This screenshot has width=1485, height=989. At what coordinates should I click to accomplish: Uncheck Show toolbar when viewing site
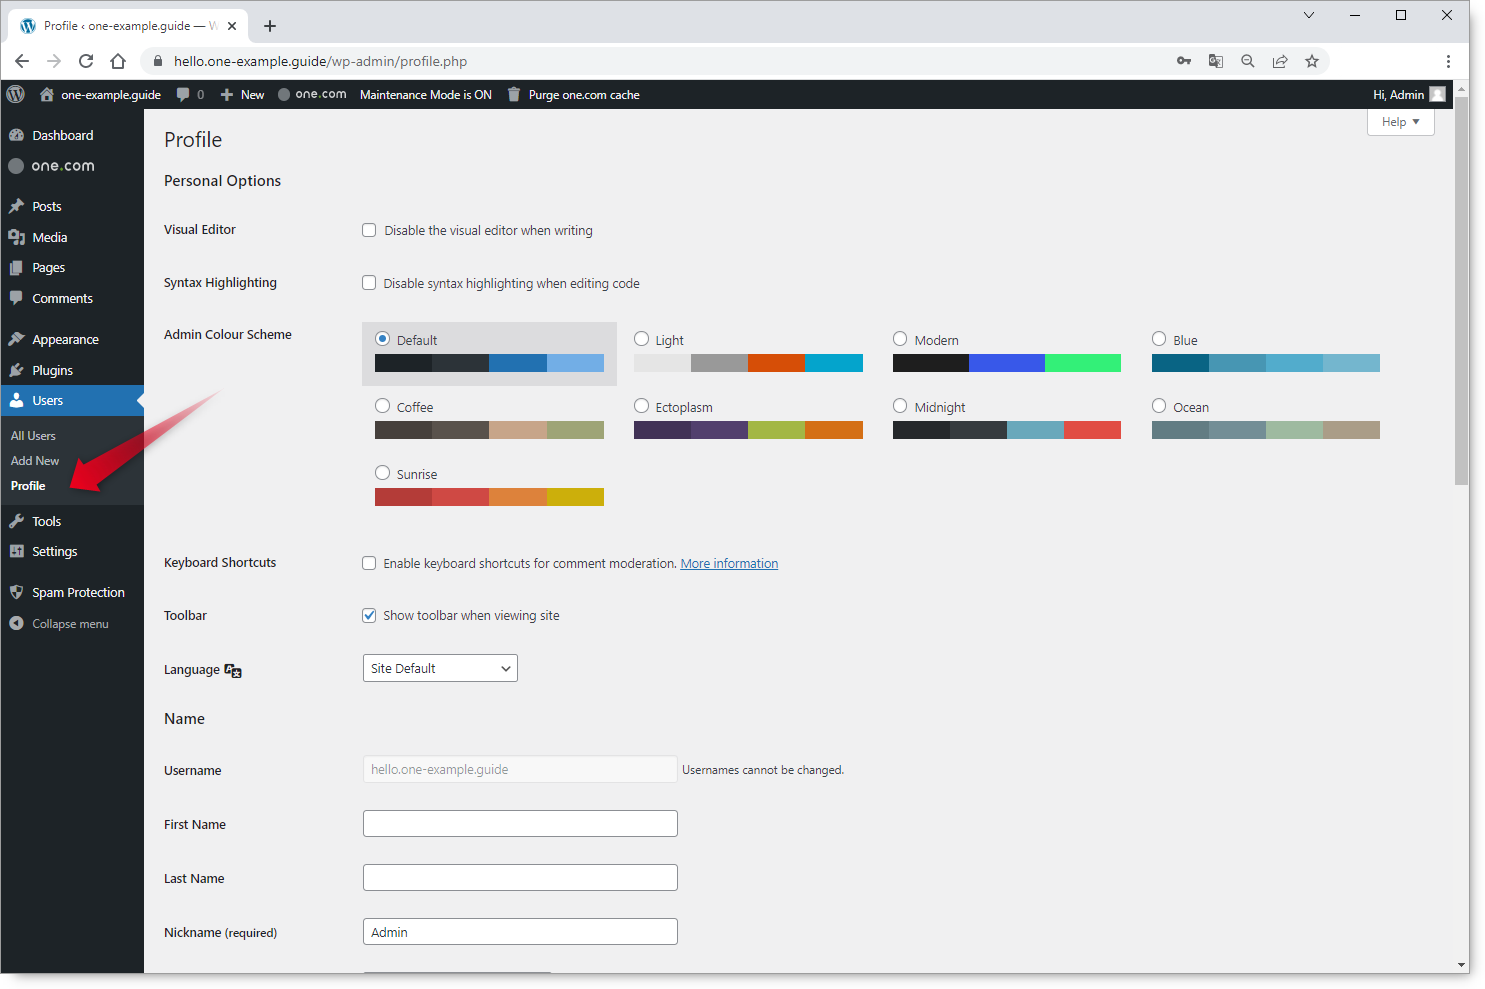tap(369, 615)
